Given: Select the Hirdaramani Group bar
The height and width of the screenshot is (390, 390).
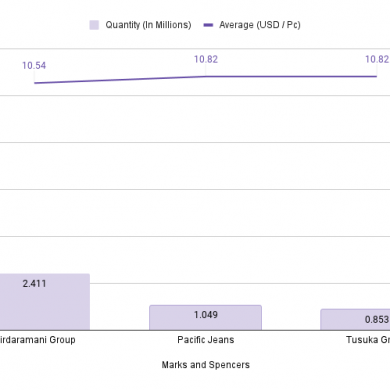Looking at the screenshot, I should (x=45, y=302).
